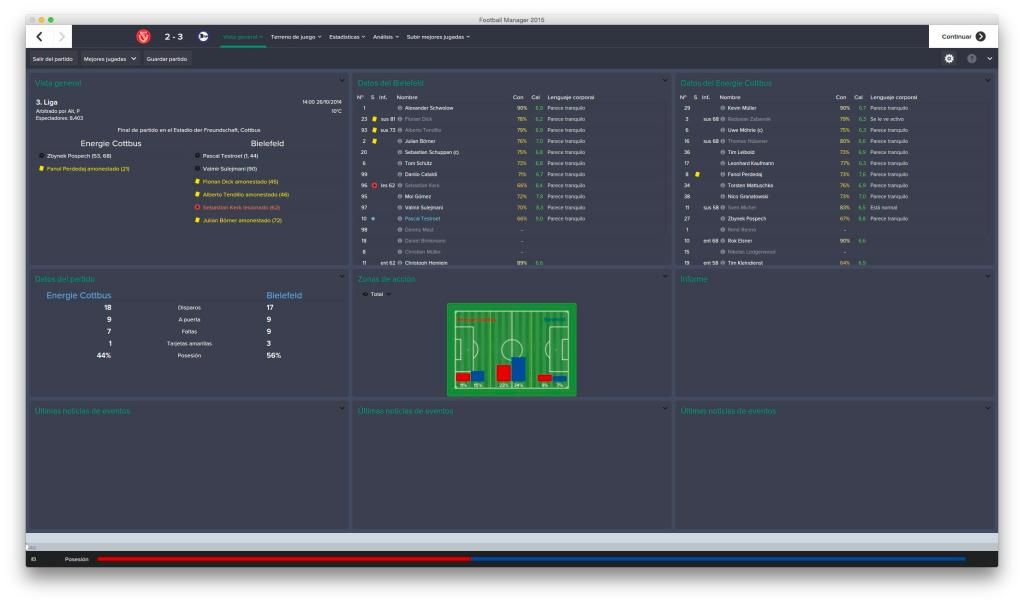Click Tim Kleindienst in the Energie Cottbus list
The width and height of the screenshot is (1024, 604).
pyautogui.click(x=745, y=263)
